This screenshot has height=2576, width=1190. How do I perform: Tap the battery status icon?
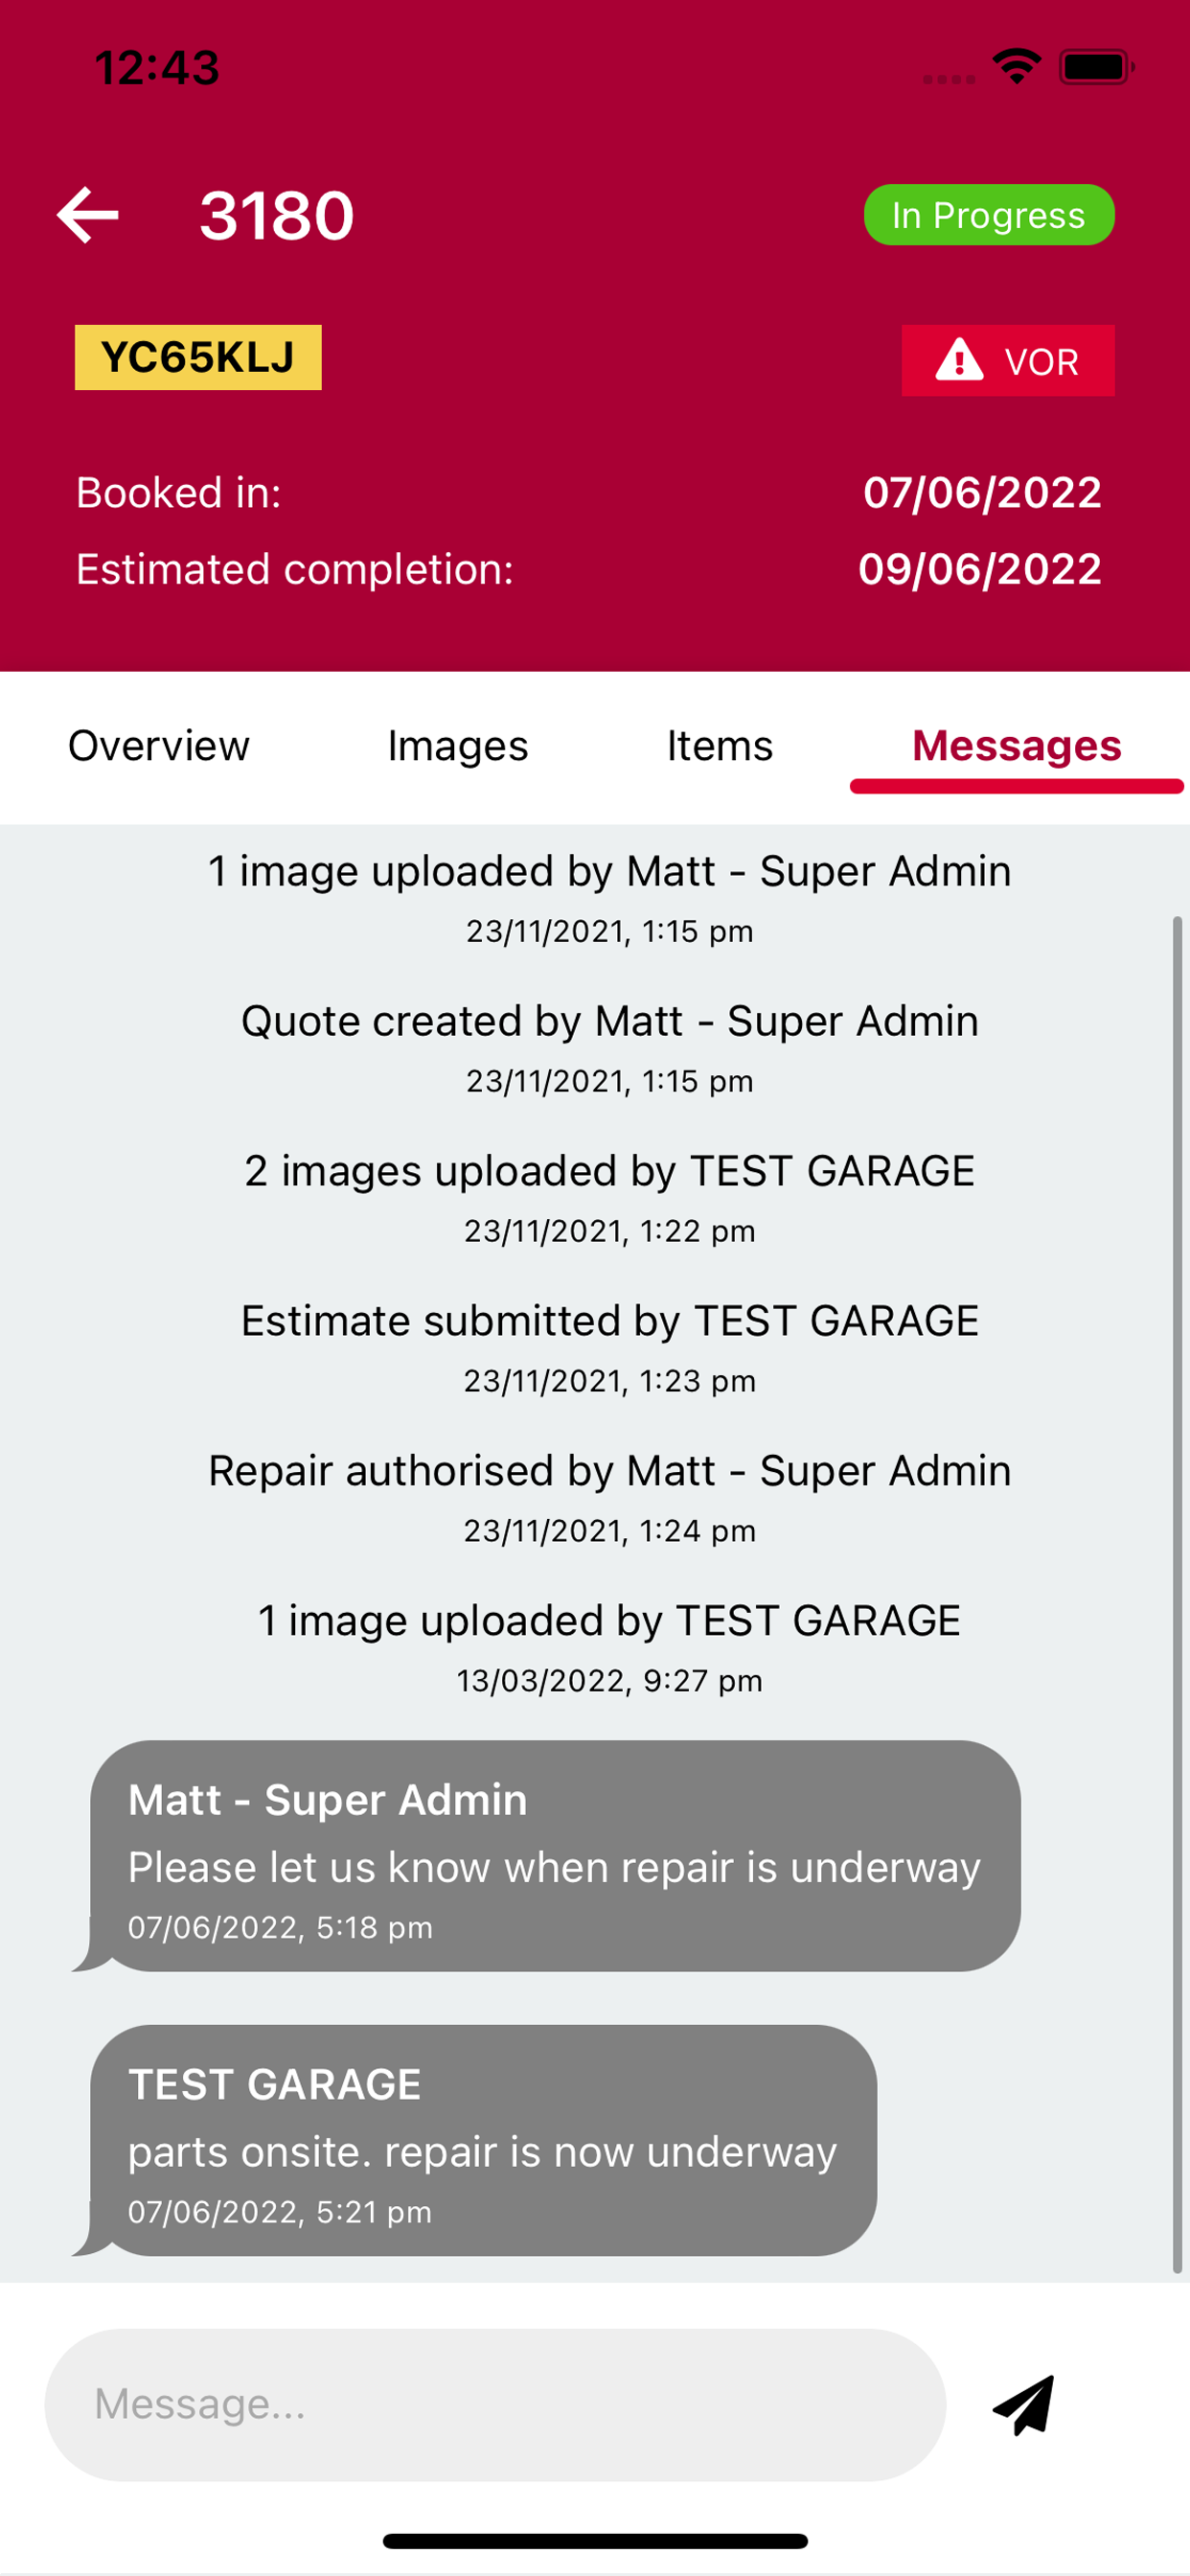pos(1097,67)
